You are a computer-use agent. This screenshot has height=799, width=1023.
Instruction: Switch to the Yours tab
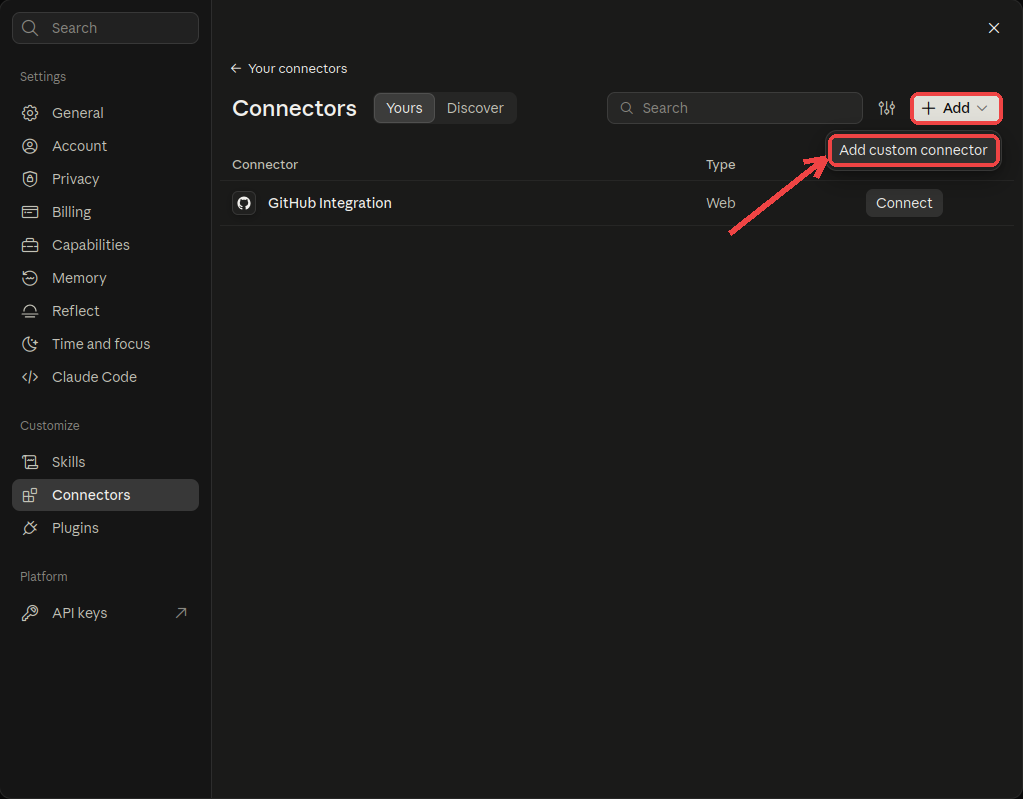(x=404, y=108)
